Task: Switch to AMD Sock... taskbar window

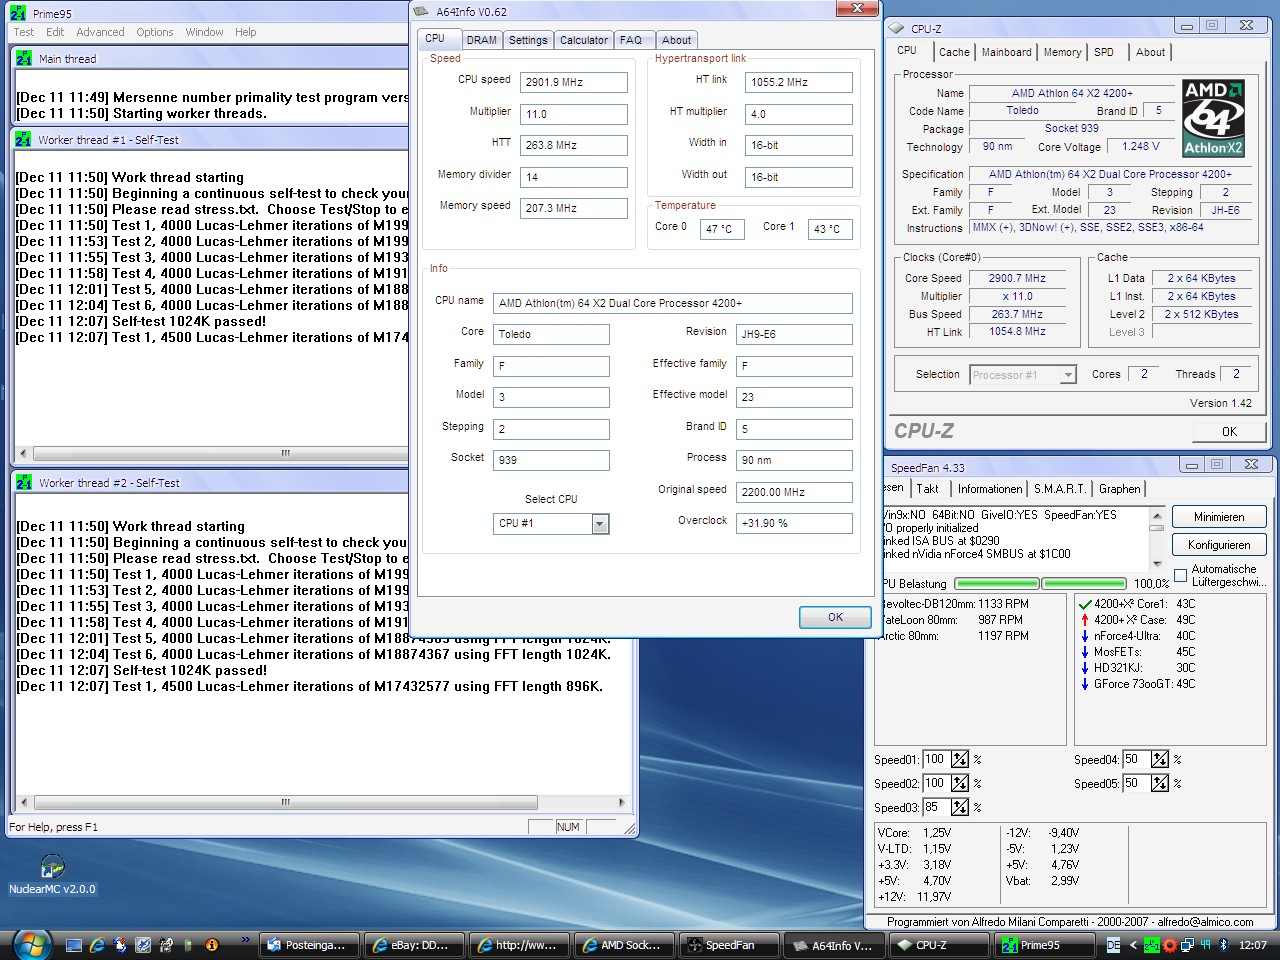Action: (624, 945)
